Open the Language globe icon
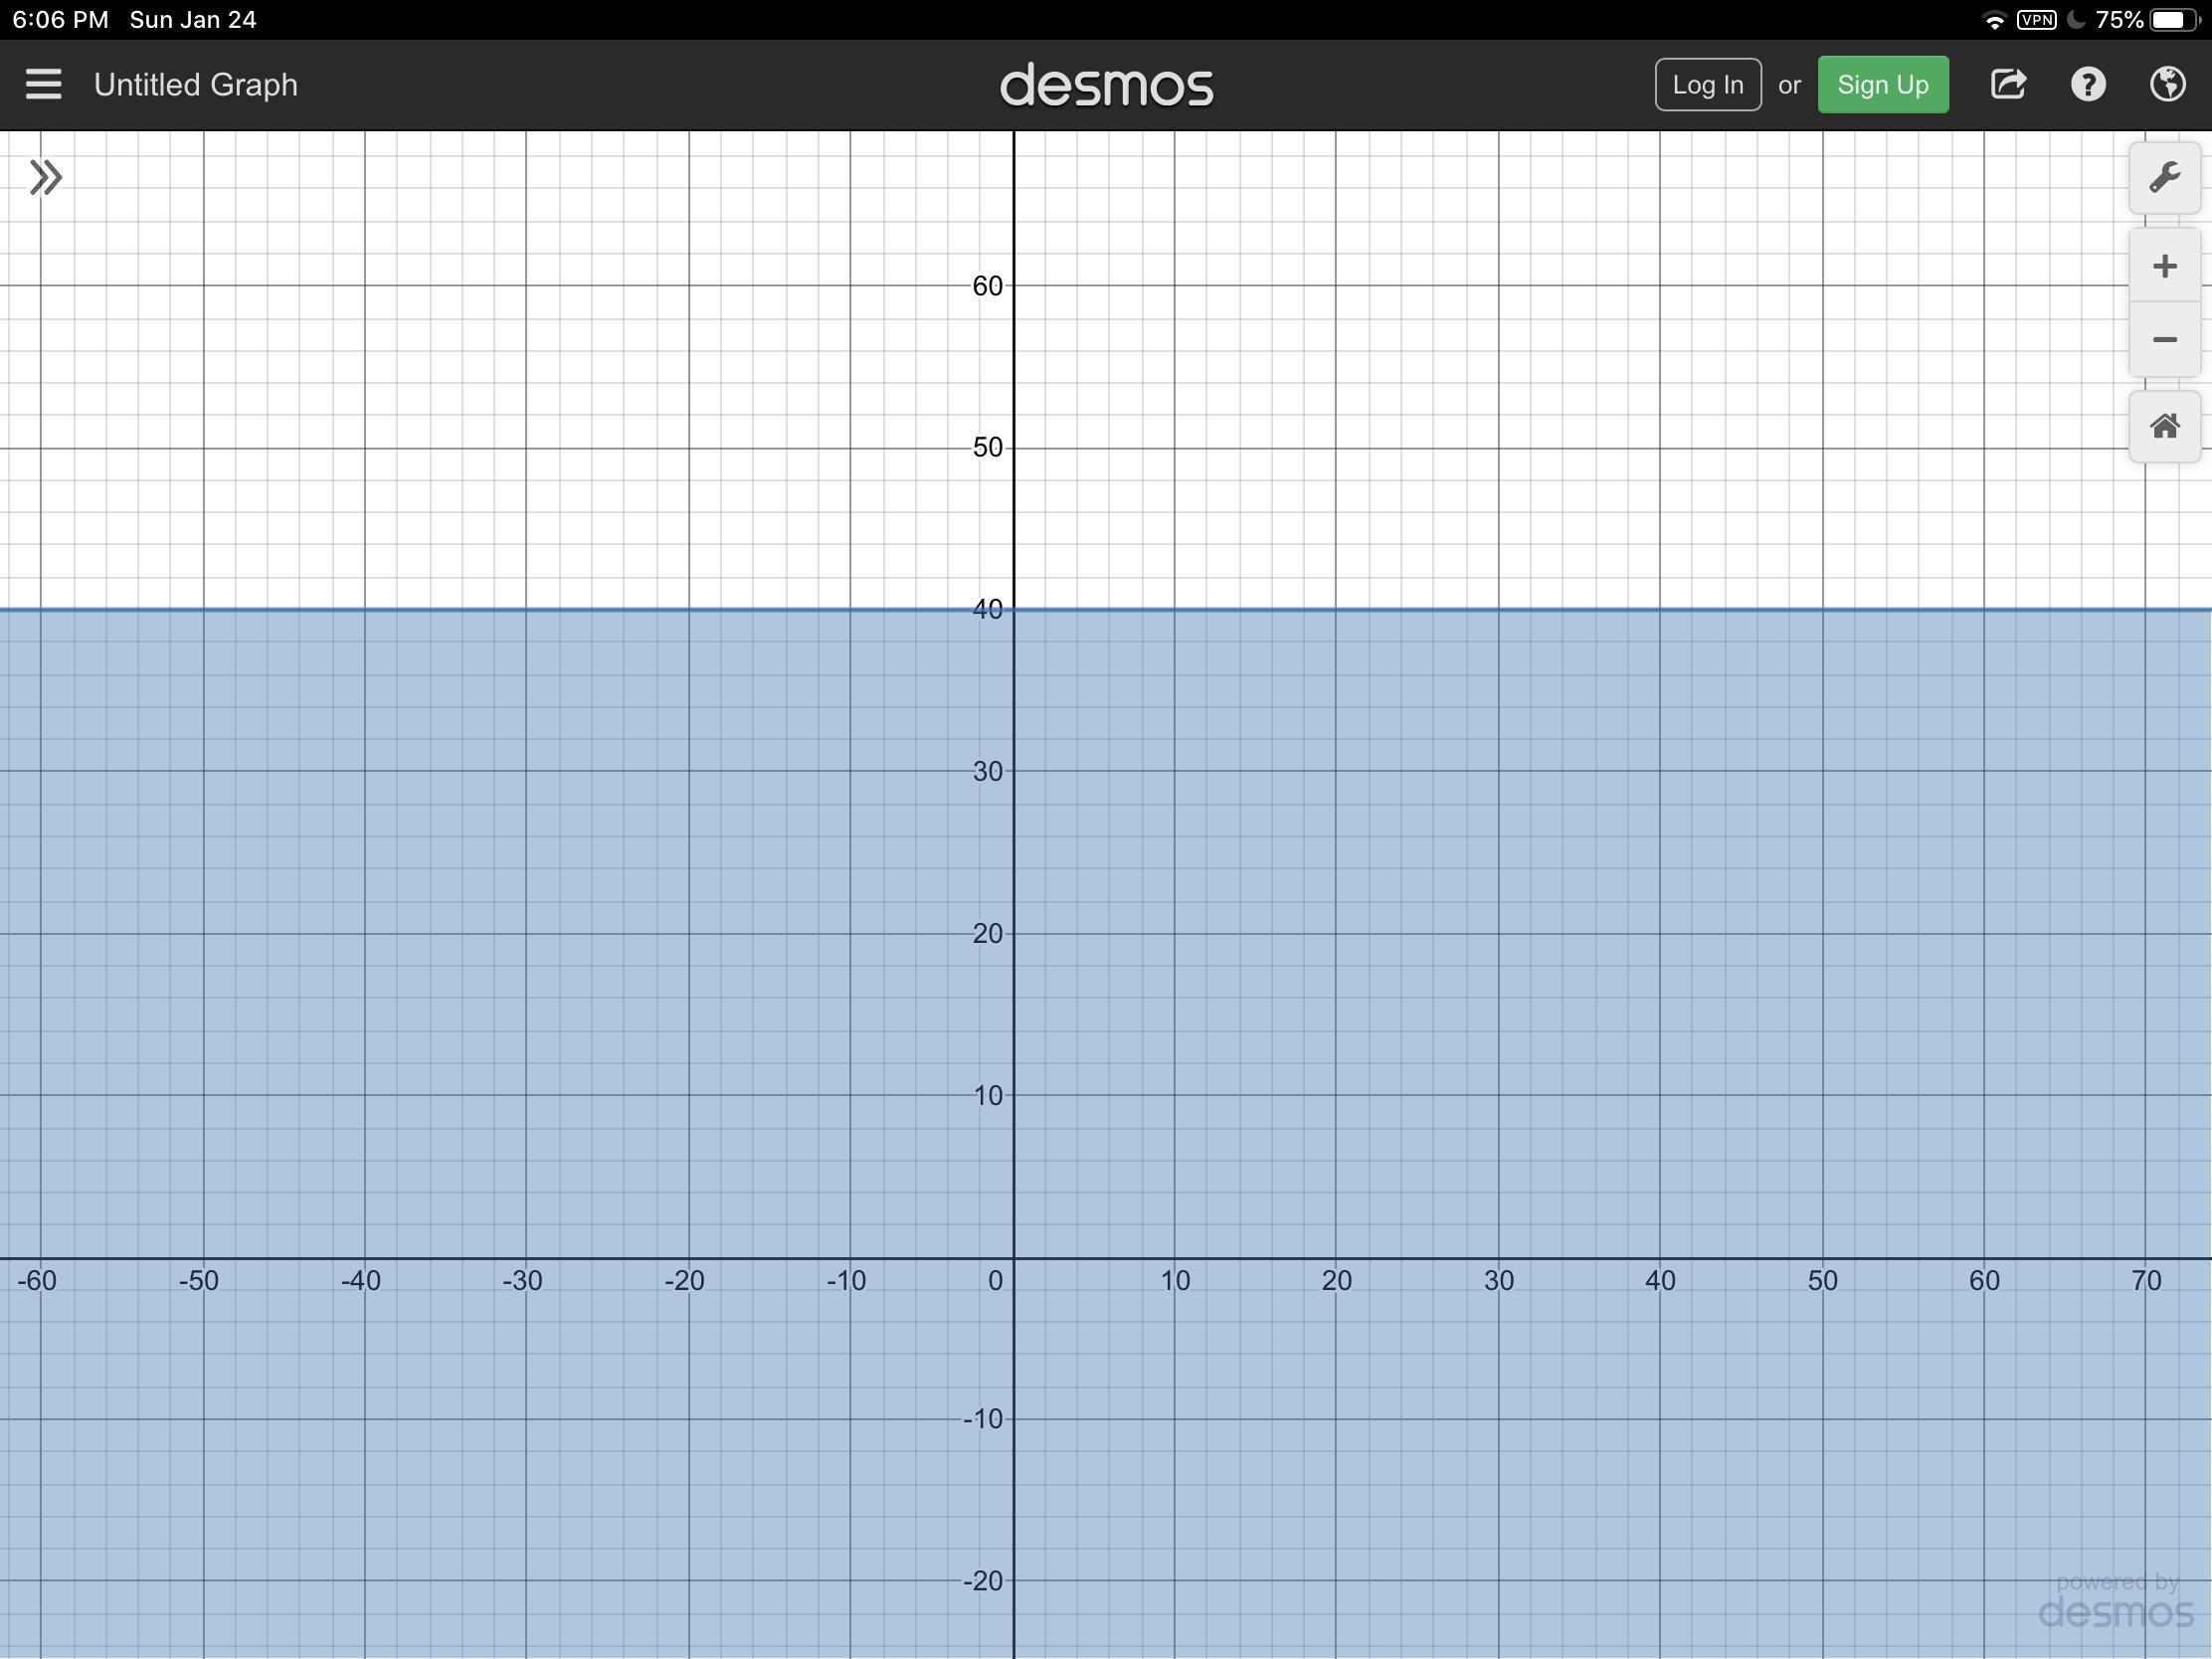 (2167, 84)
